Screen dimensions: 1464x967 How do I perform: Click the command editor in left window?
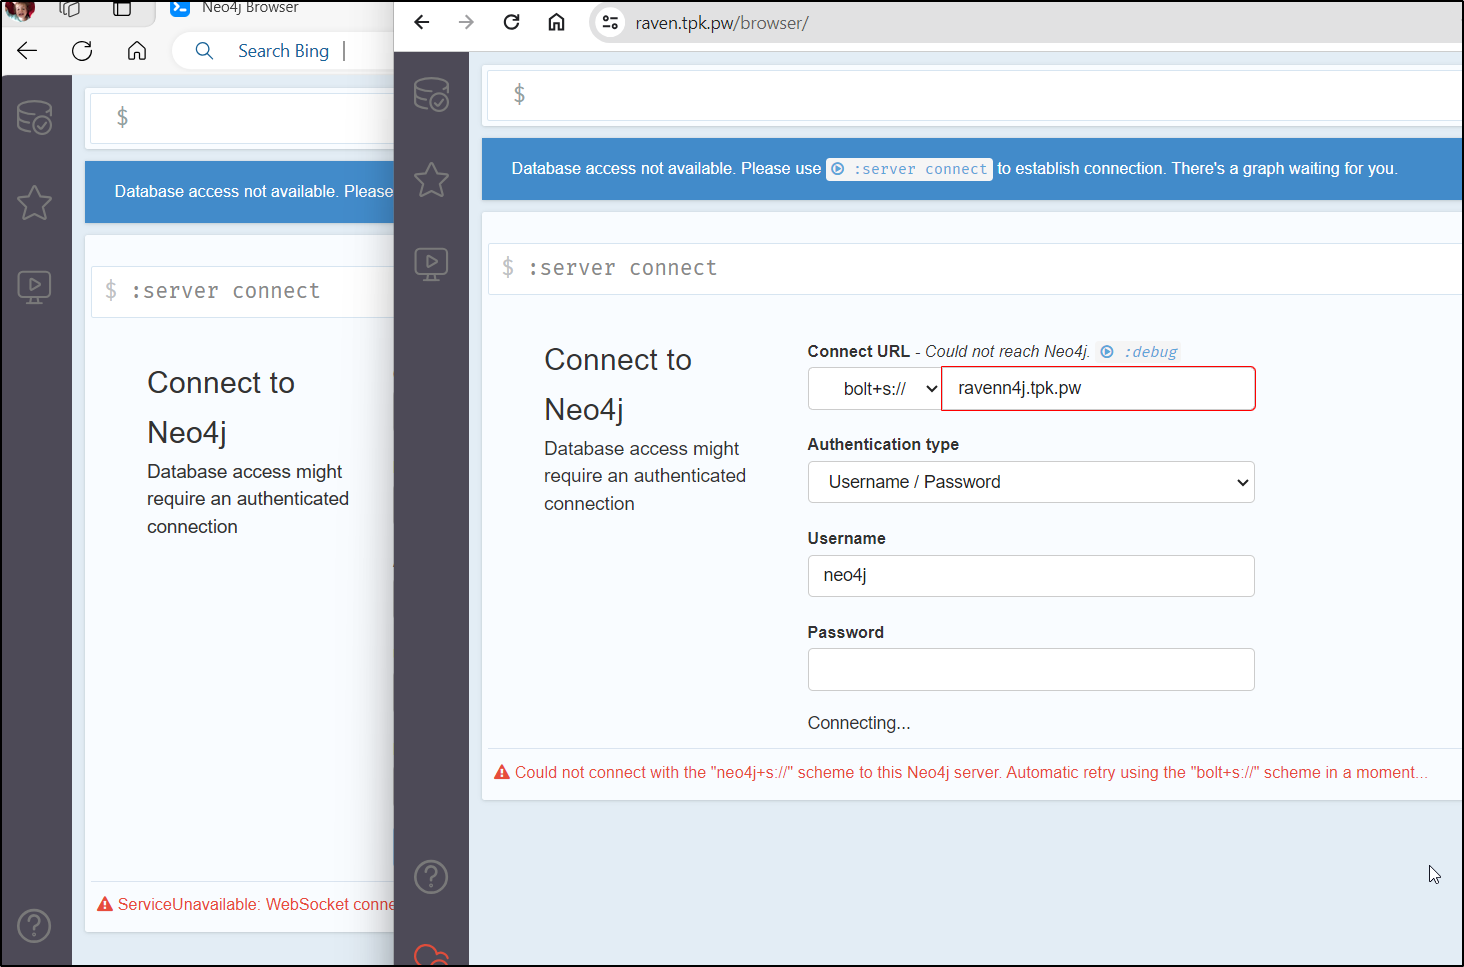pyautogui.click(x=242, y=118)
